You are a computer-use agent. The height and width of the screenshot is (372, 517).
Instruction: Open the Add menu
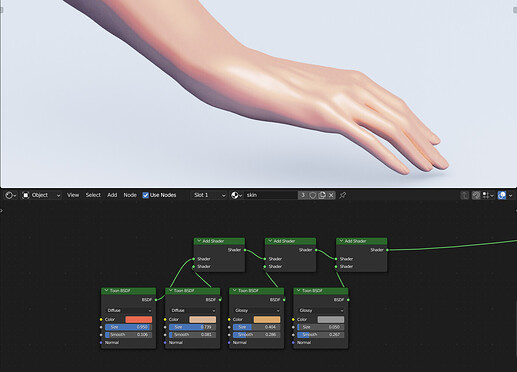(112, 195)
